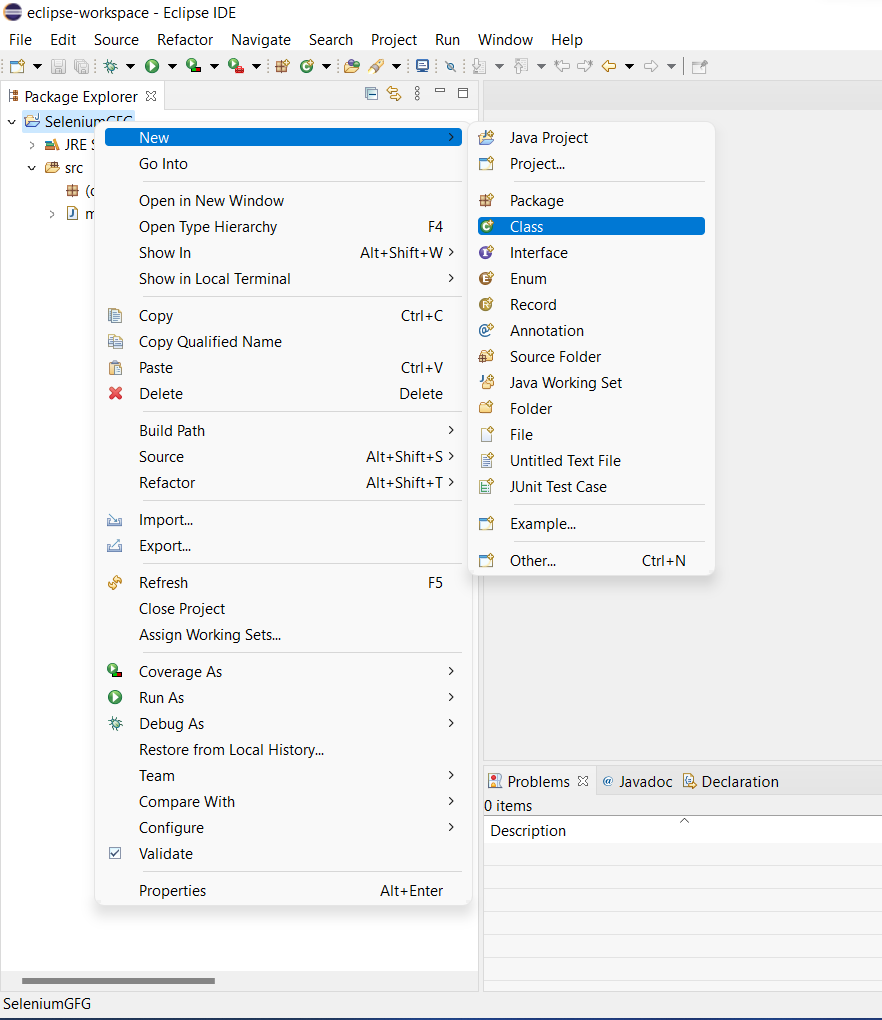Select Java Project in the New submenu
This screenshot has height=1020, width=882.
tap(591, 138)
